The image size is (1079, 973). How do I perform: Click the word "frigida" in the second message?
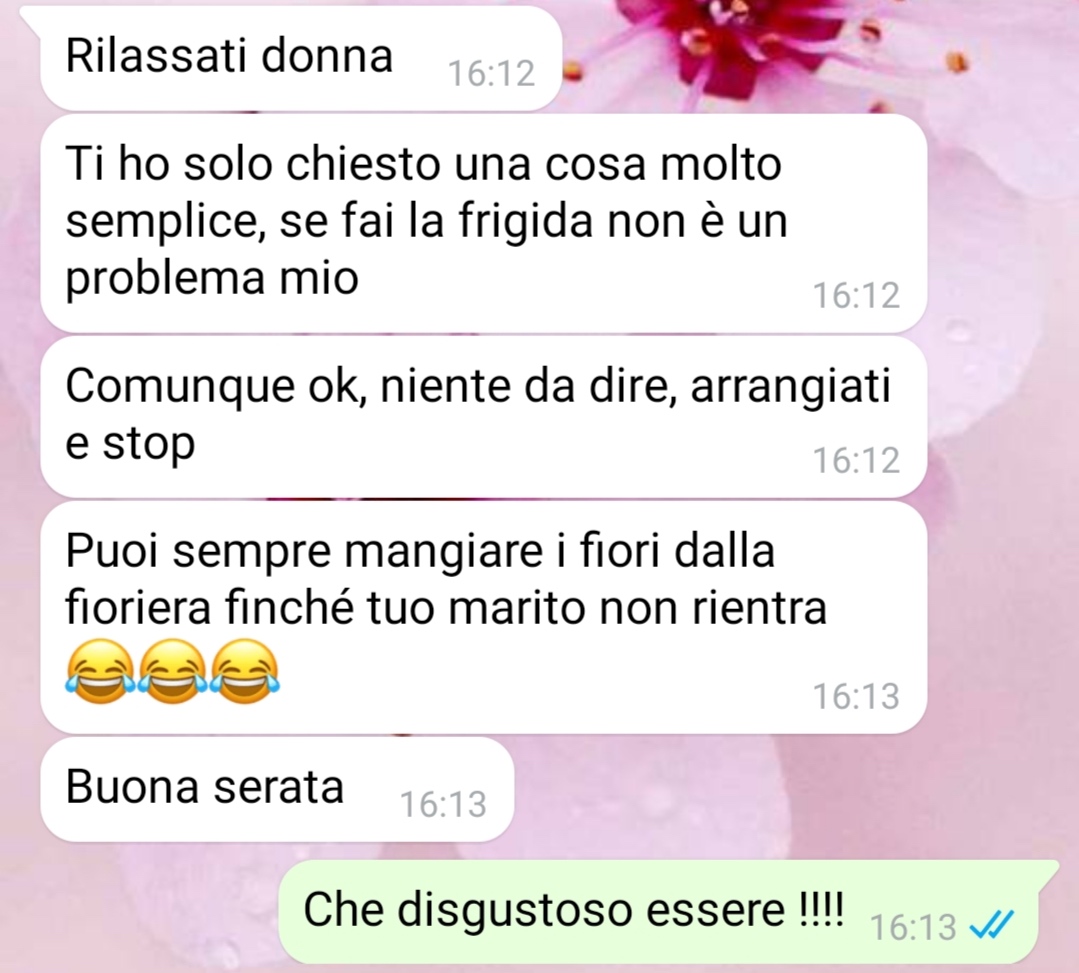[526, 223]
